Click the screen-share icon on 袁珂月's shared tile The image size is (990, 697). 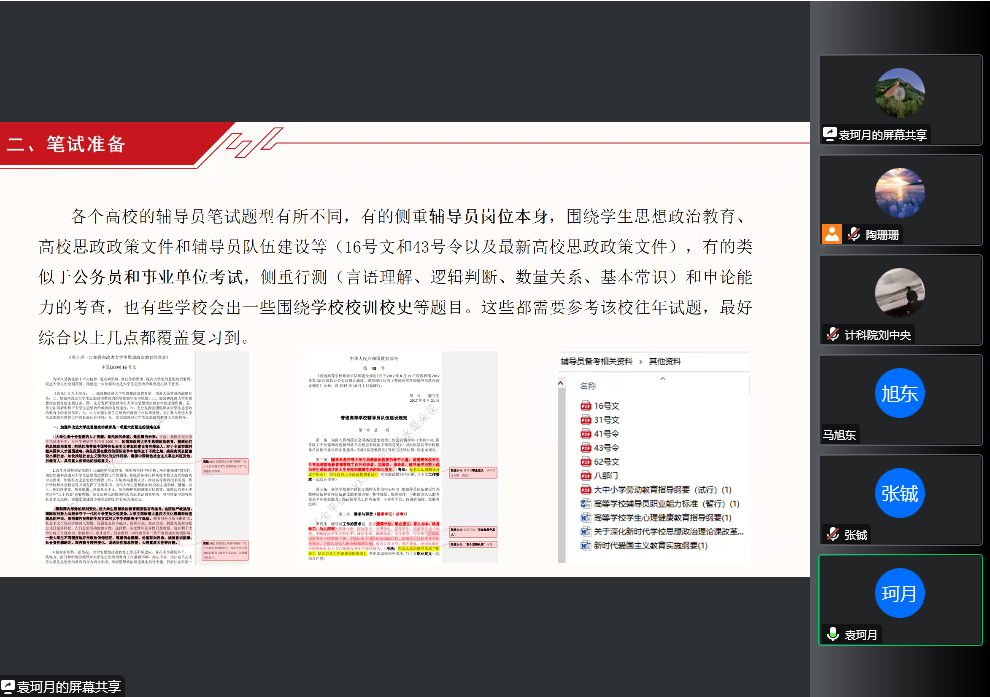(x=830, y=135)
